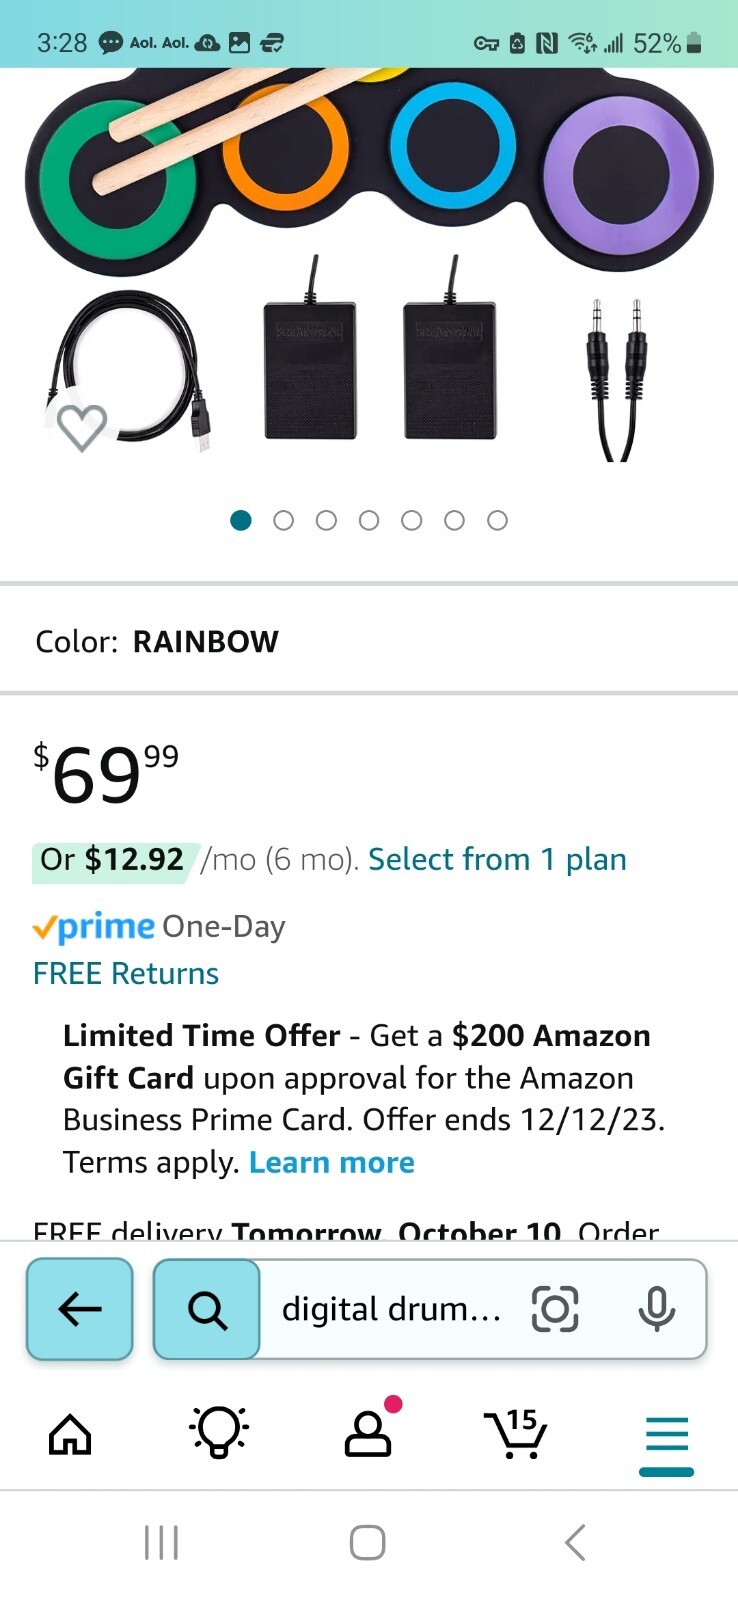Select the last image dot indicator
This screenshot has height=1600, width=738.
497,520
